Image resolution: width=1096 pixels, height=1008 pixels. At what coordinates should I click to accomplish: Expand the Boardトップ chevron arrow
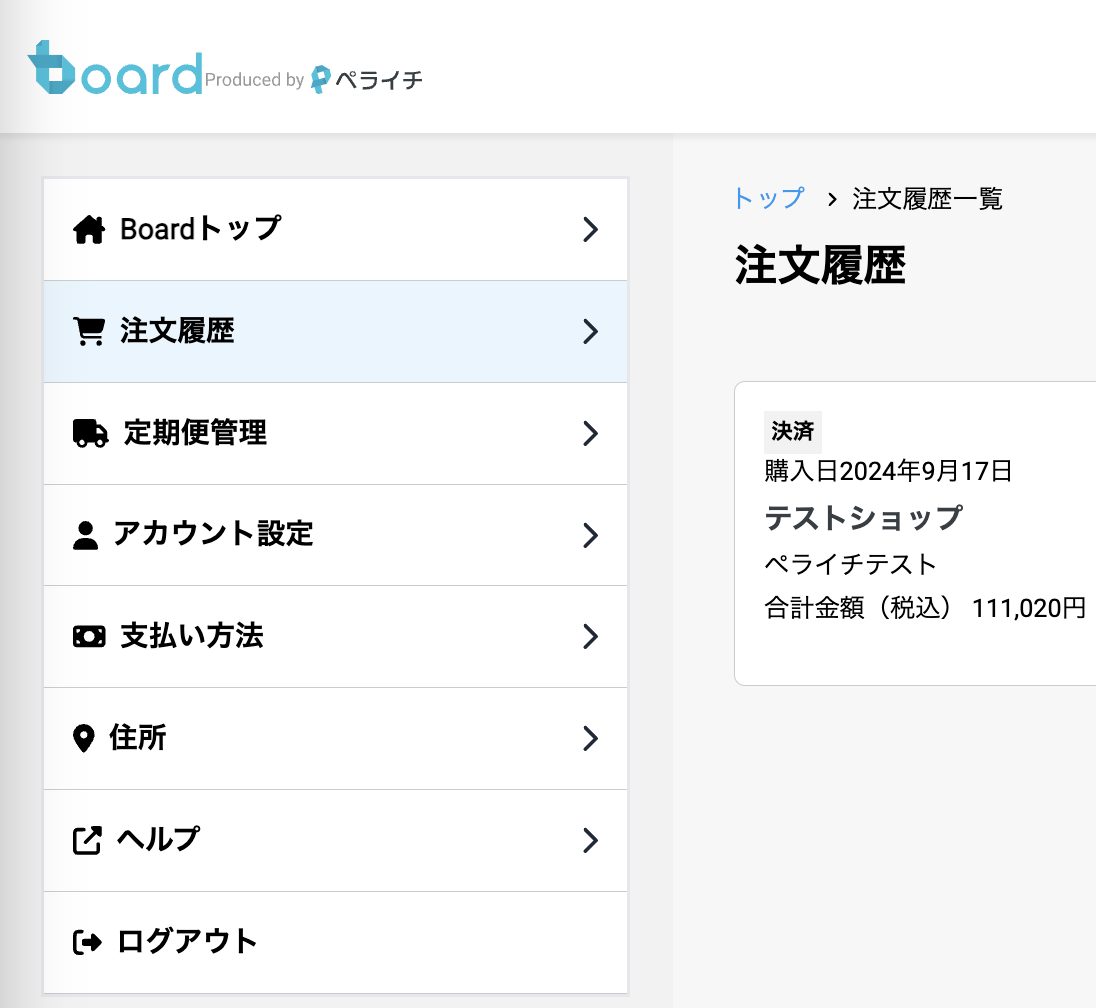pyautogui.click(x=590, y=230)
